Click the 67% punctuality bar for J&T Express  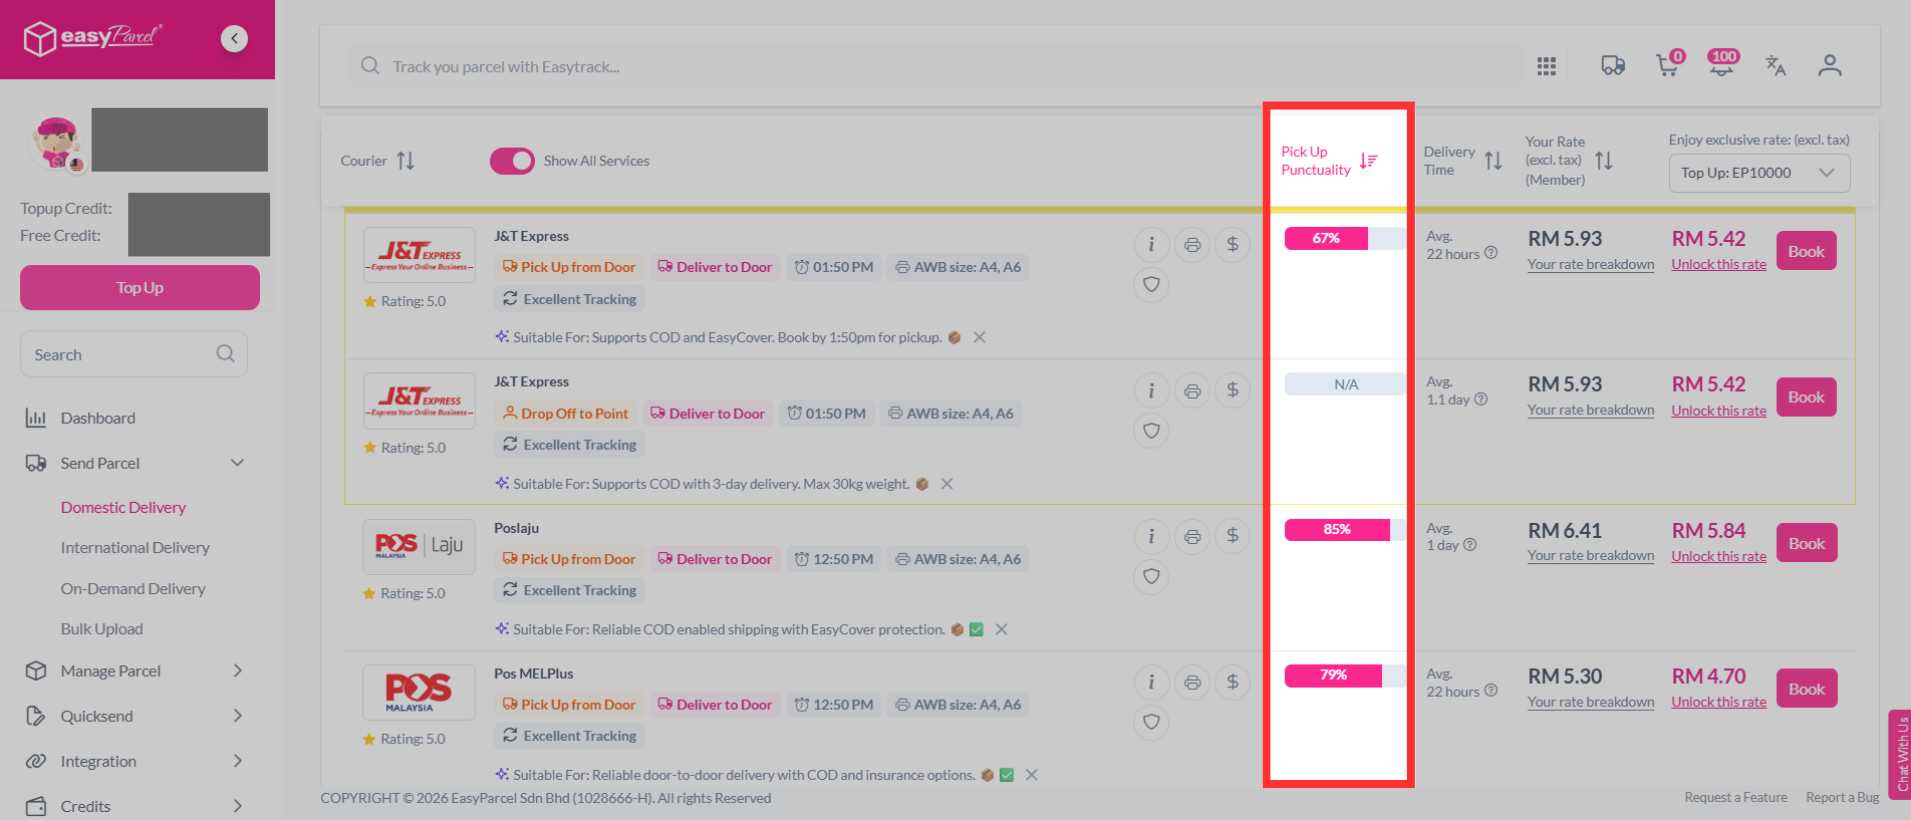(1345, 238)
